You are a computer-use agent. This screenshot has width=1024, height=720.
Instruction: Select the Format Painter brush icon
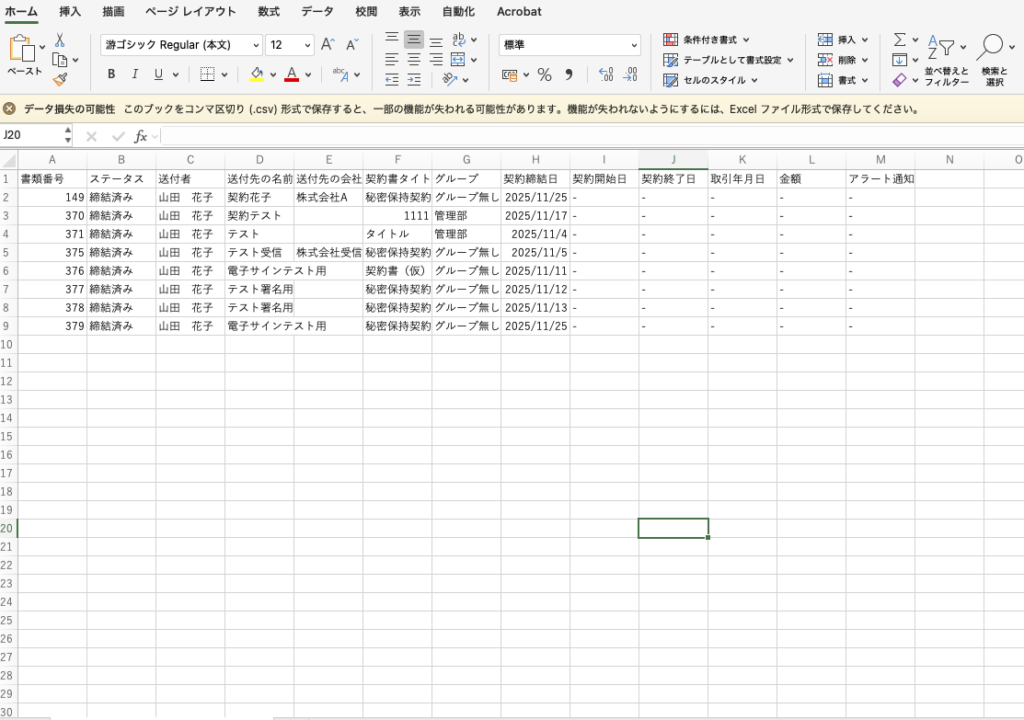[60, 79]
